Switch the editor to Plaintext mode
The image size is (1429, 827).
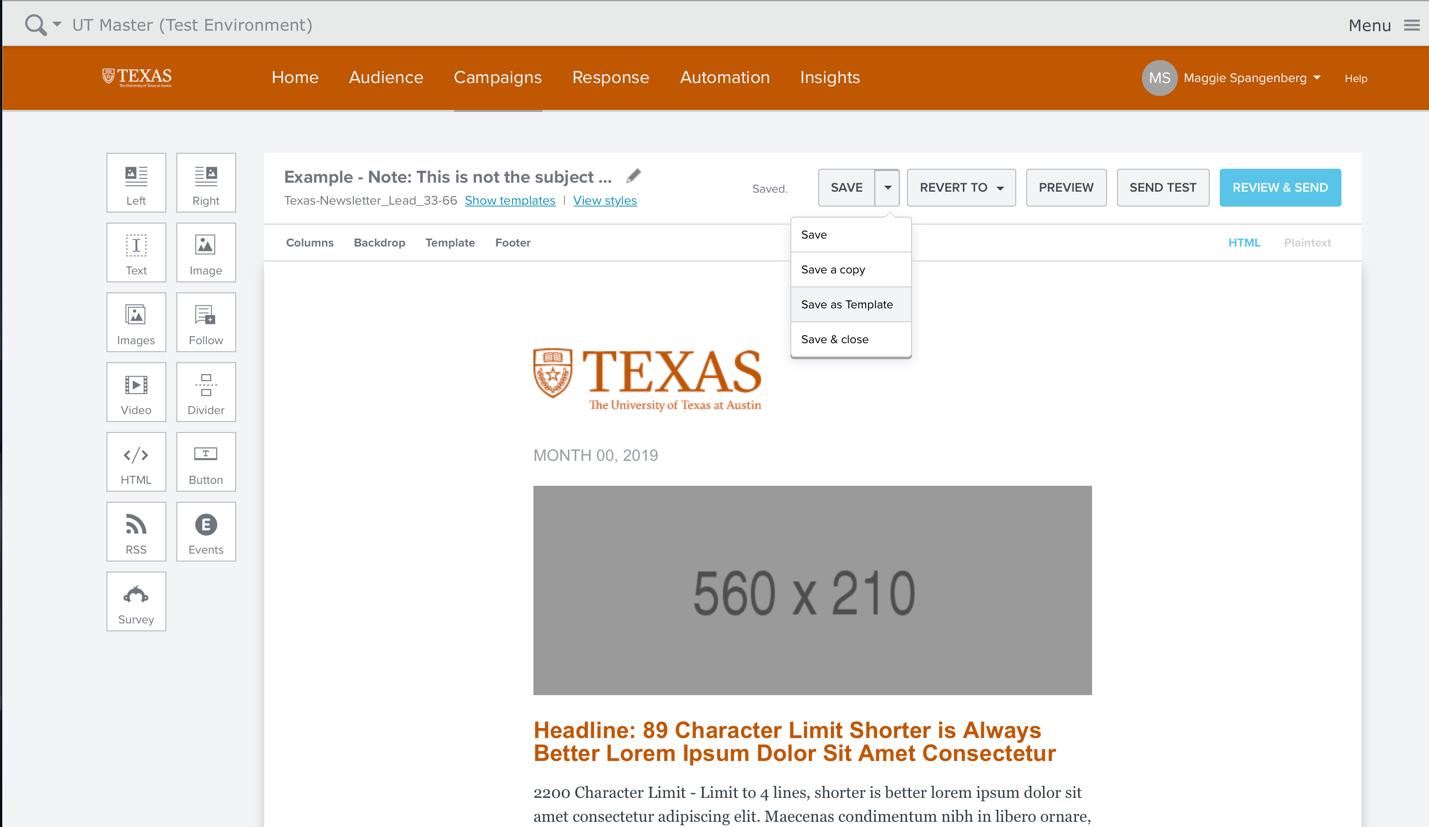click(1307, 242)
